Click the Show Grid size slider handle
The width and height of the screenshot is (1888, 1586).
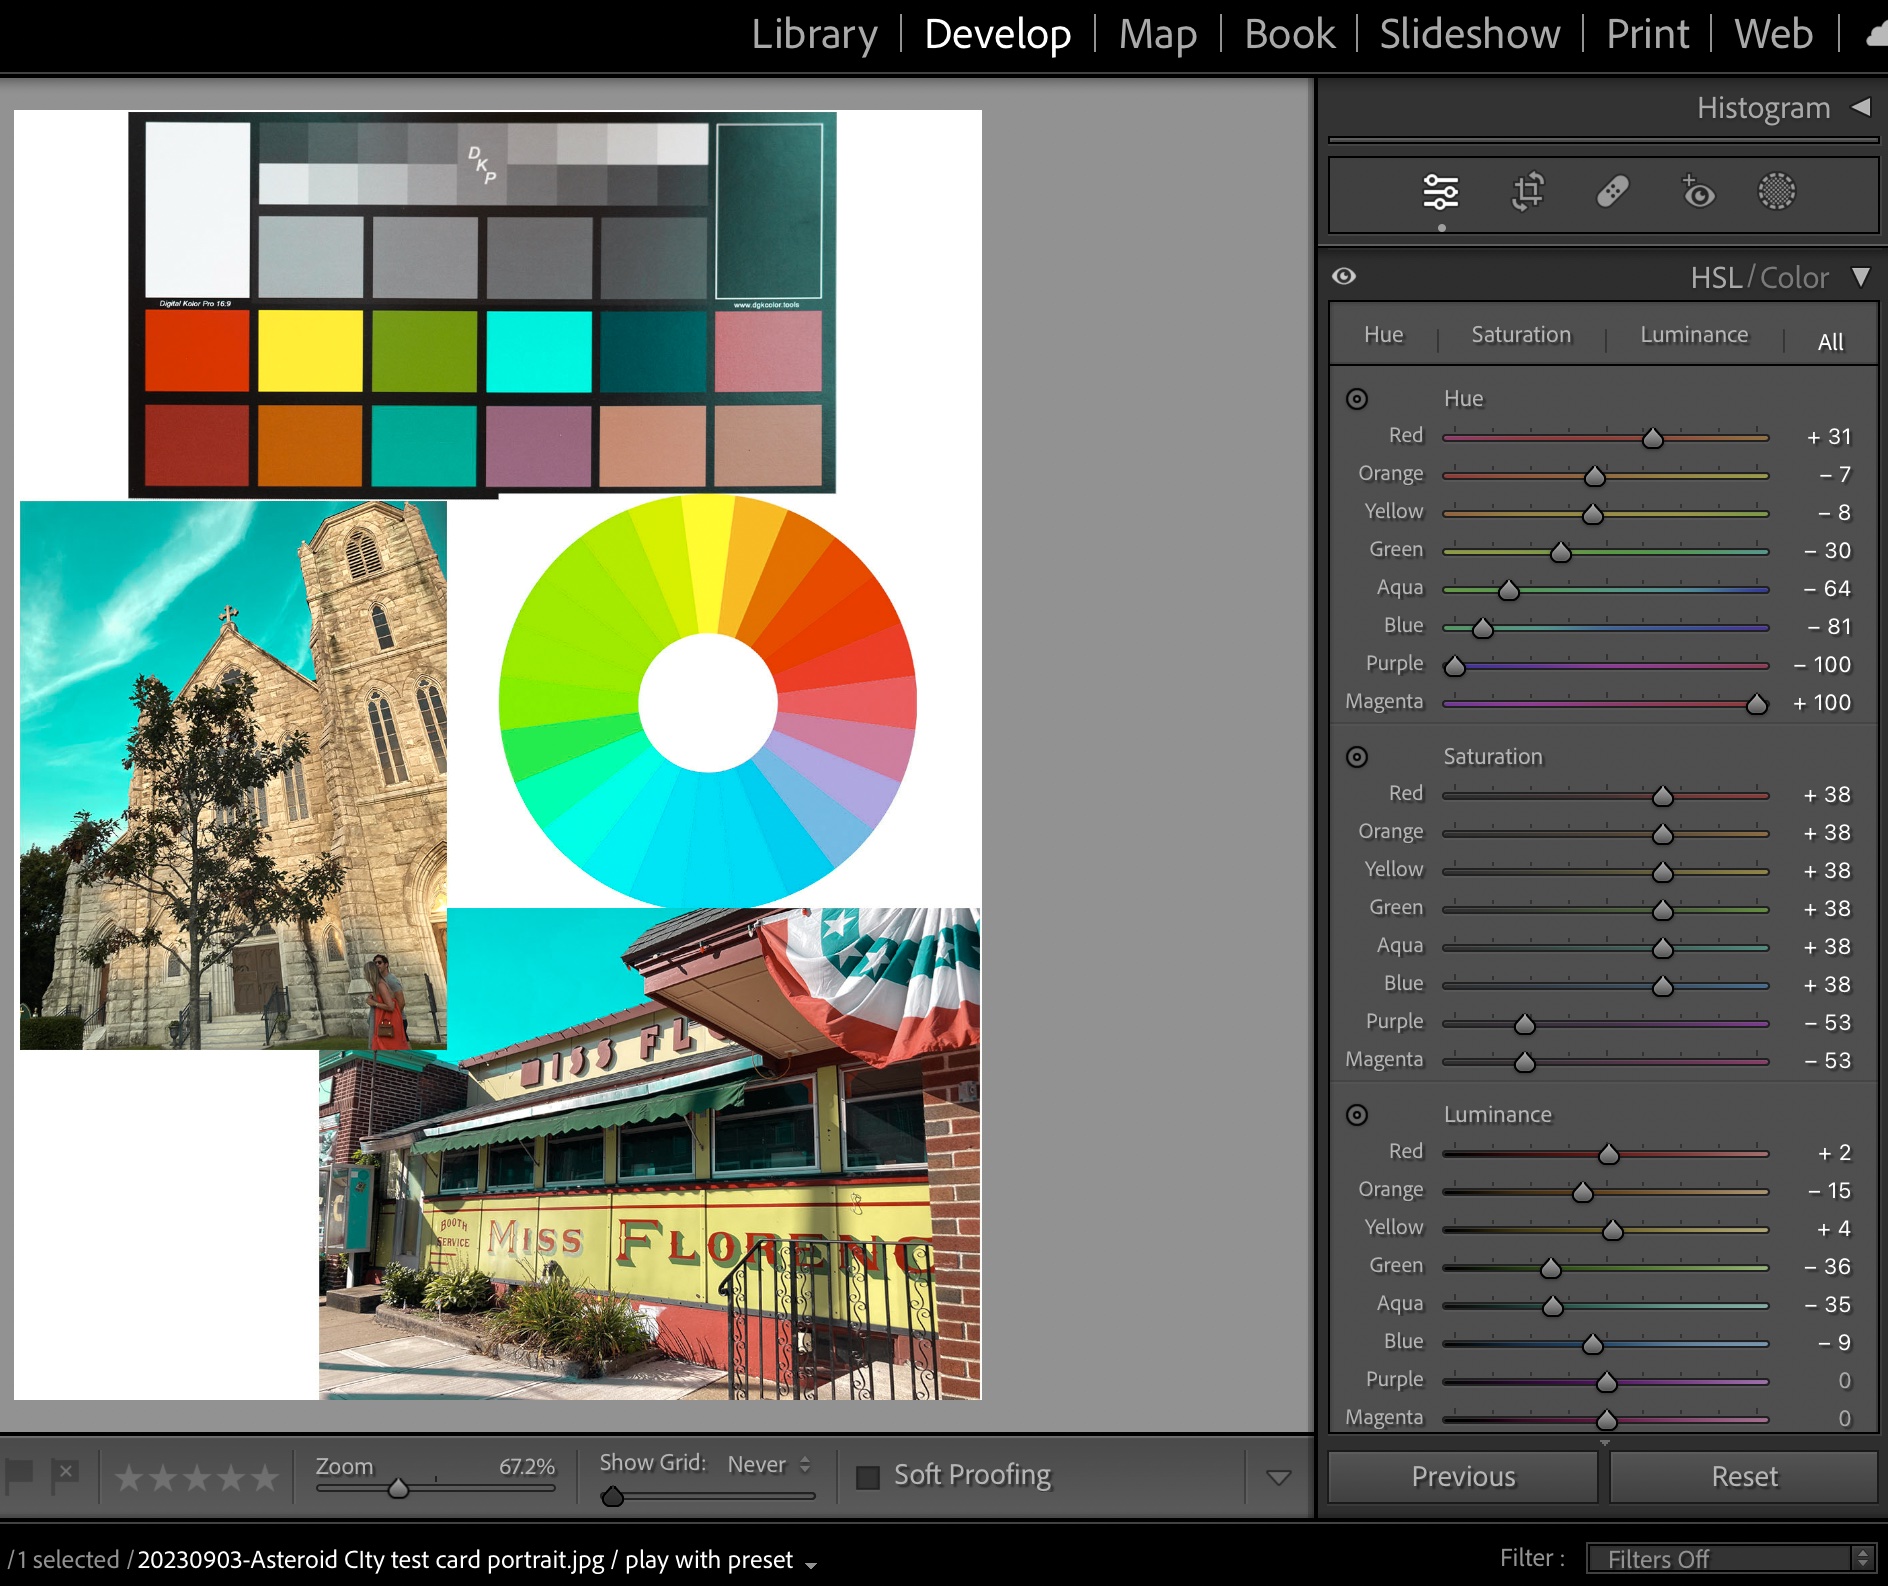pos(613,1497)
